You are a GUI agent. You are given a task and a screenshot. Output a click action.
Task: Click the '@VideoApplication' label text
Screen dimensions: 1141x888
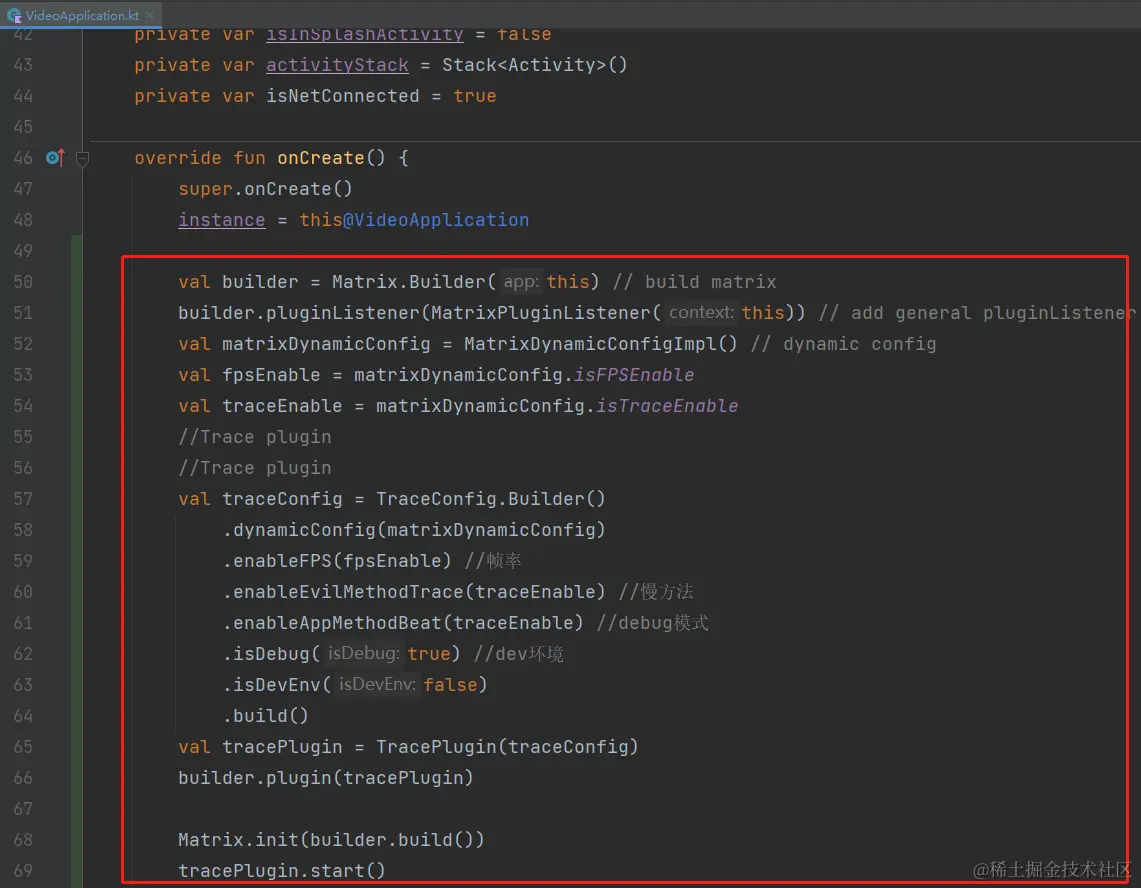pos(436,220)
